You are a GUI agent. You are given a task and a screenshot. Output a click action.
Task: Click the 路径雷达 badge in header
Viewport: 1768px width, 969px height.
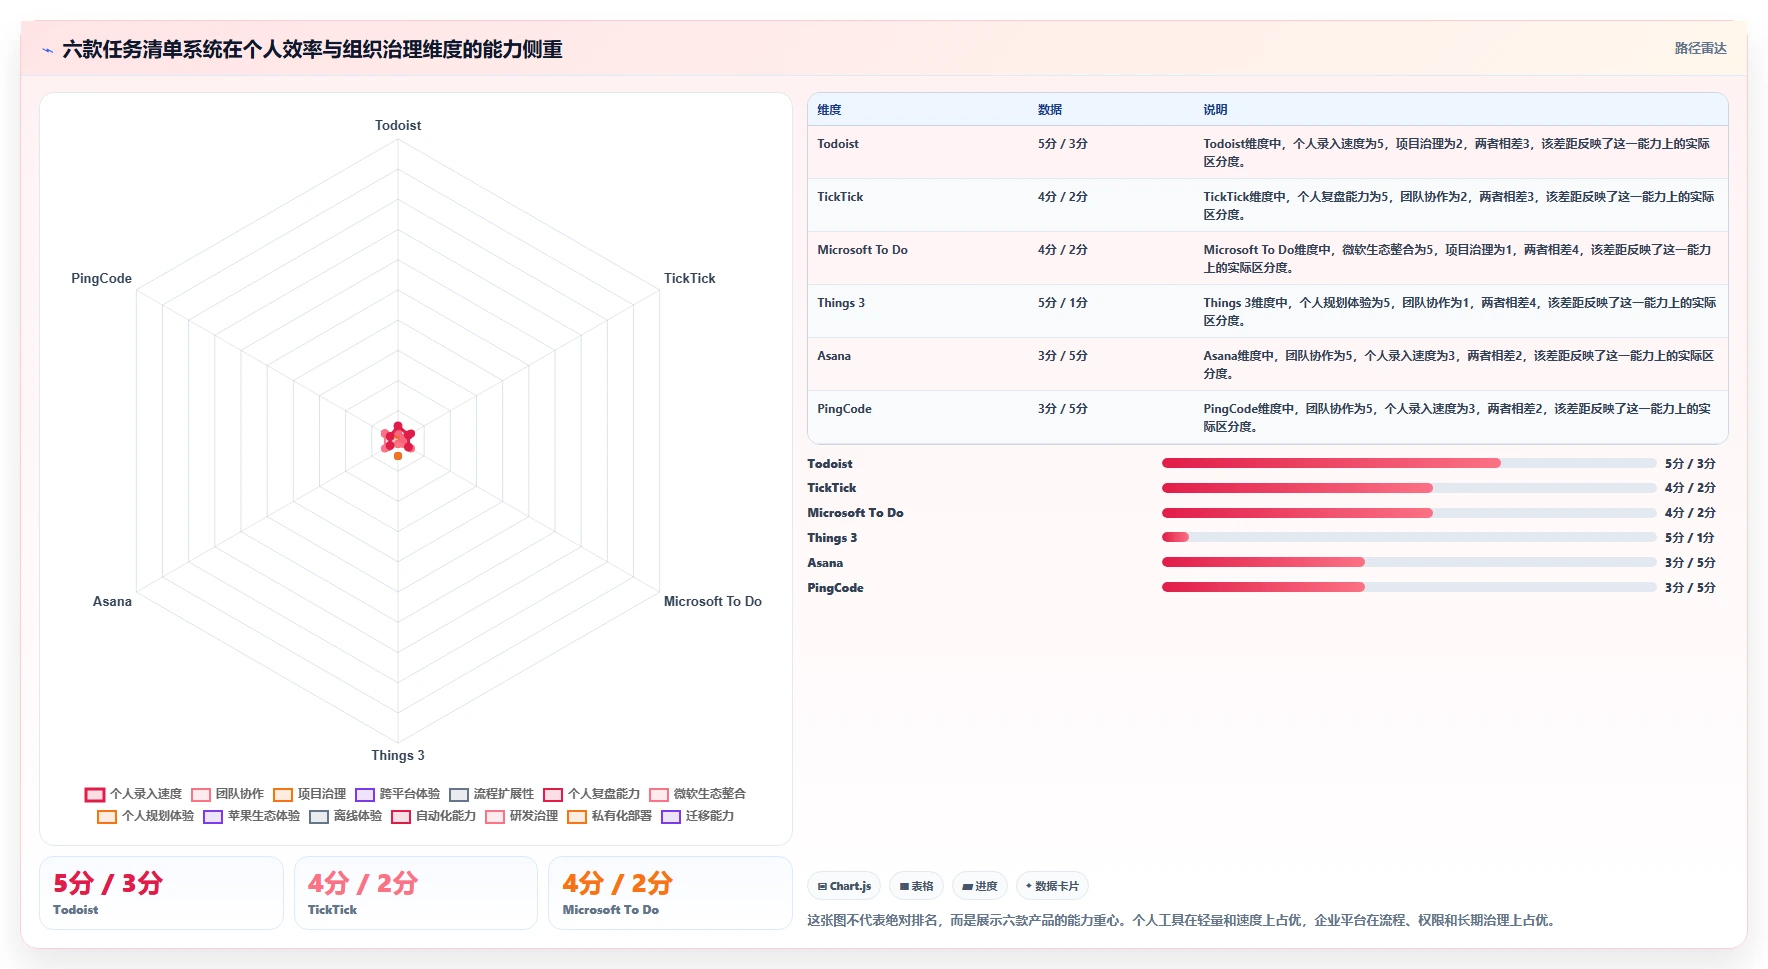(x=1700, y=48)
